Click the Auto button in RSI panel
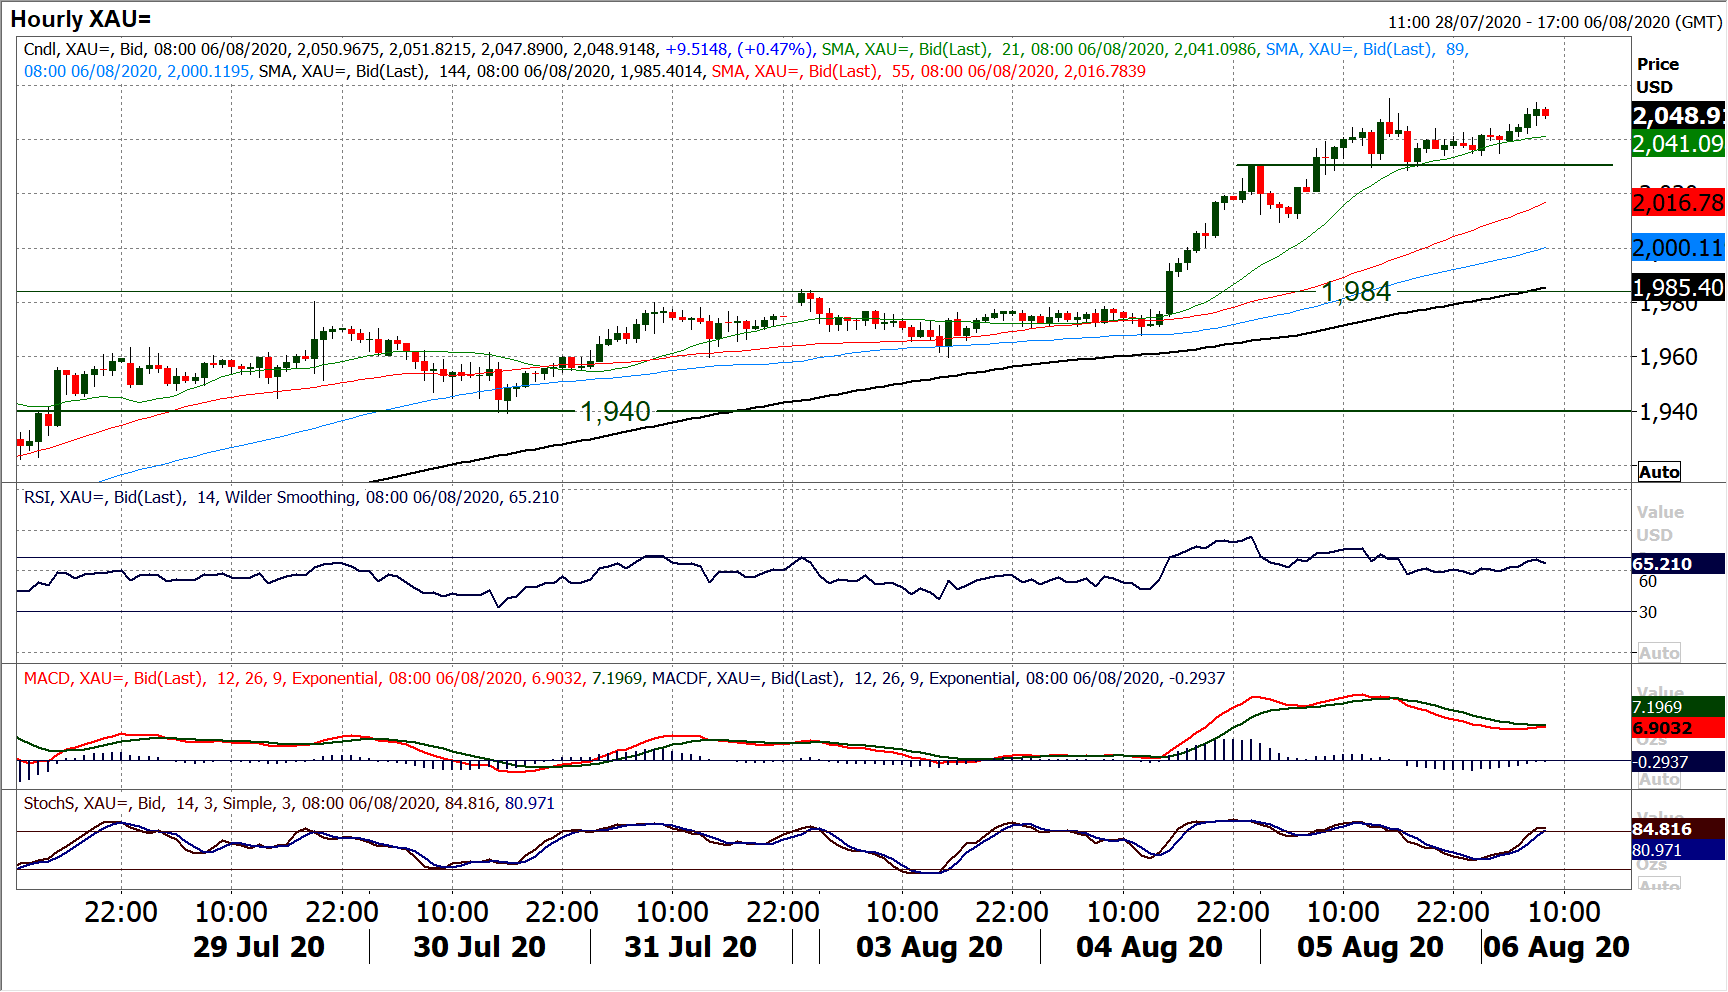 point(1659,653)
